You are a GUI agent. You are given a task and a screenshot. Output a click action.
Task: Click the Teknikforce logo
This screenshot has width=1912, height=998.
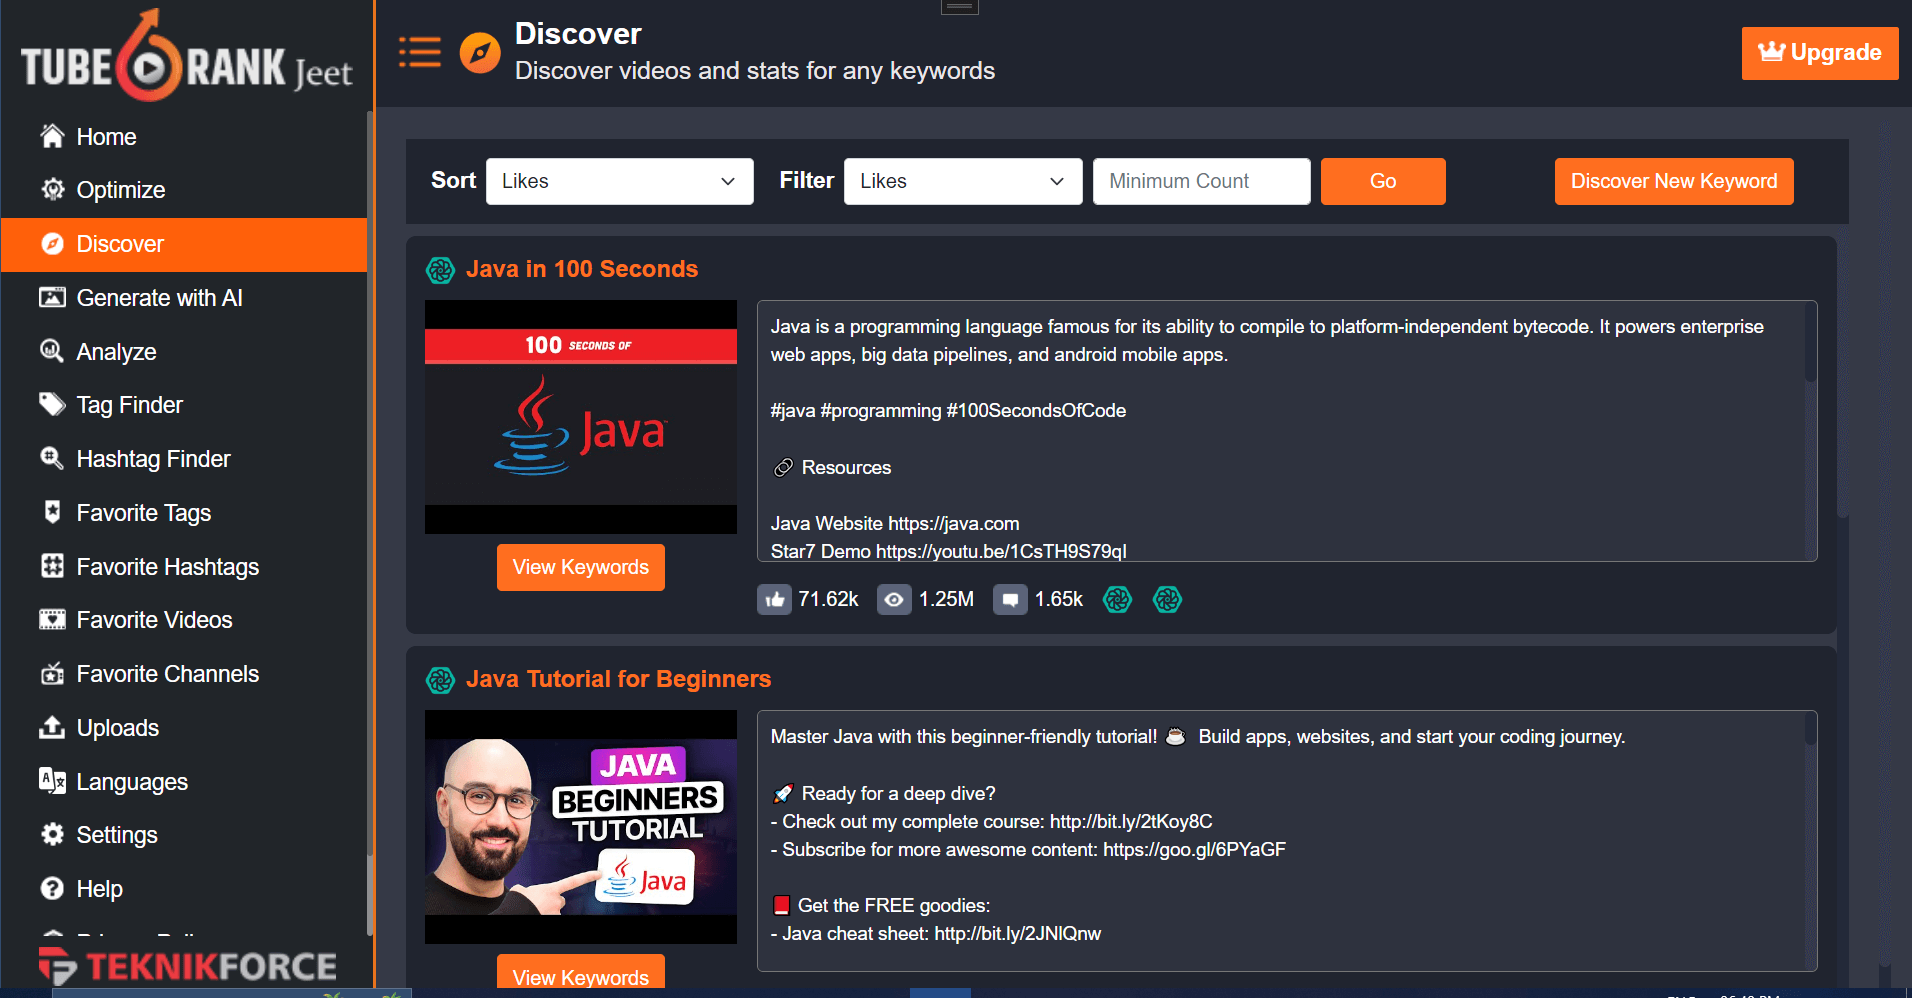click(188, 966)
